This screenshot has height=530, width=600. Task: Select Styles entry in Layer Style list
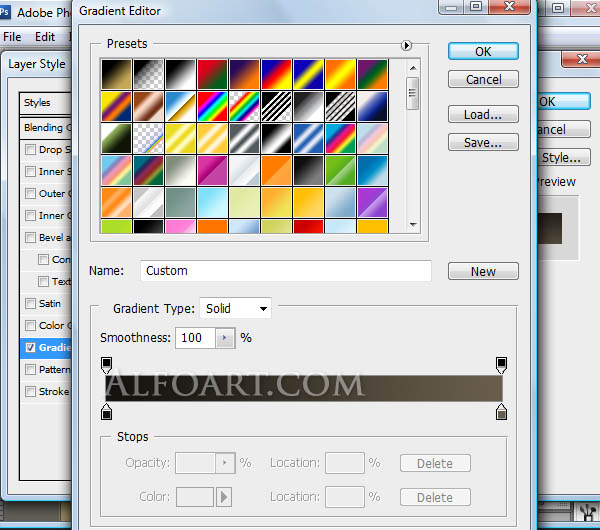46,103
